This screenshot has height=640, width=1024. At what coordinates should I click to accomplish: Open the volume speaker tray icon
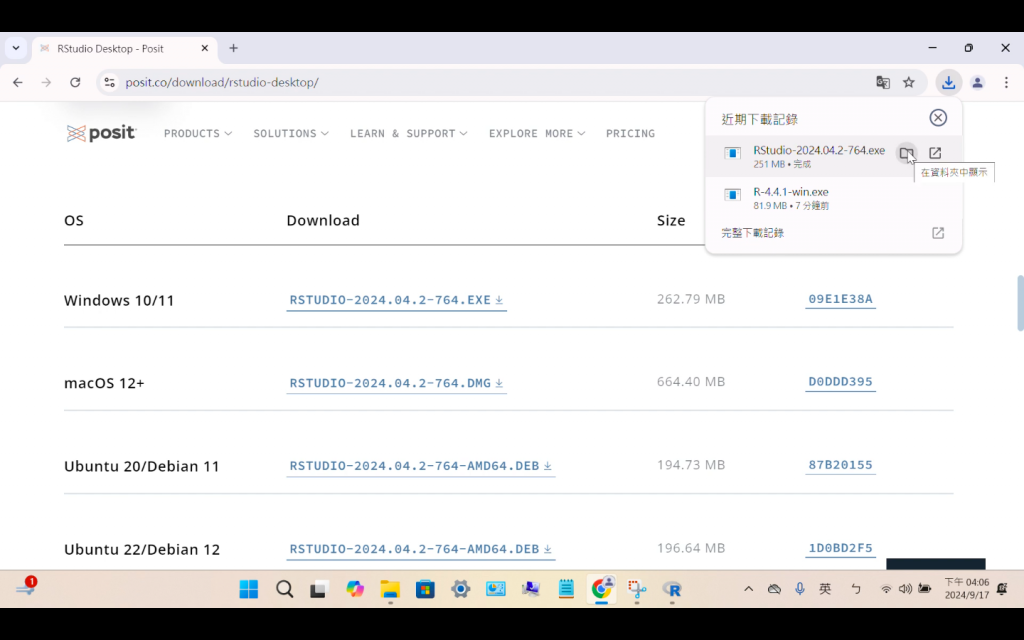(904, 589)
